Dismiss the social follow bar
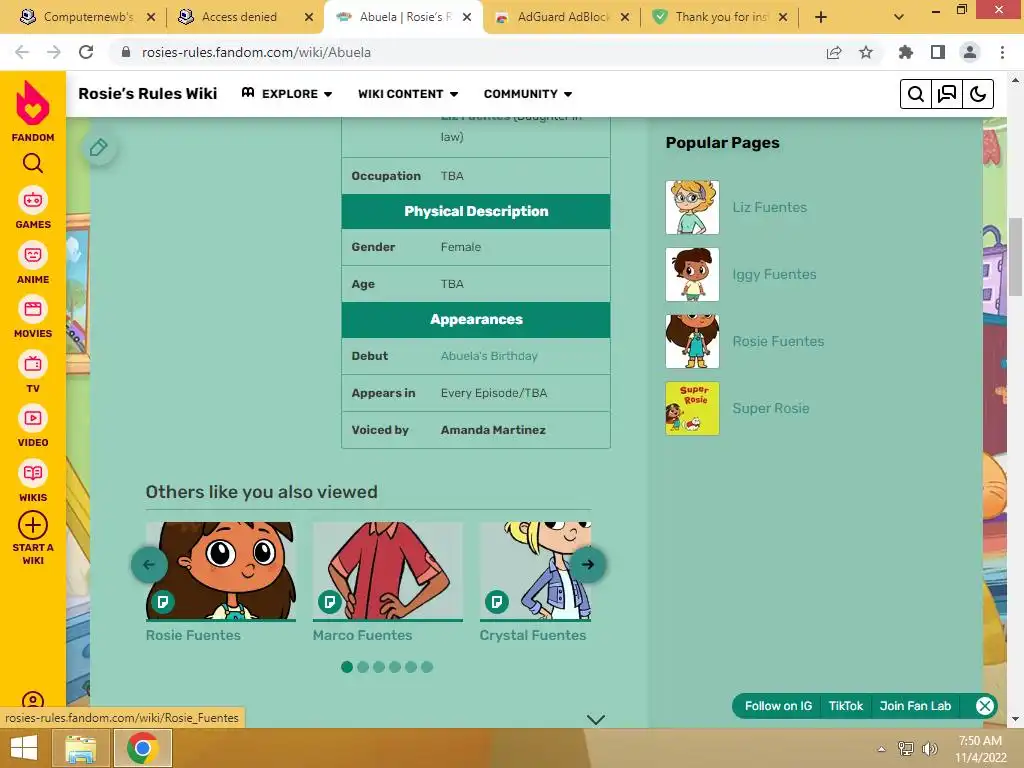 coord(984,706)
